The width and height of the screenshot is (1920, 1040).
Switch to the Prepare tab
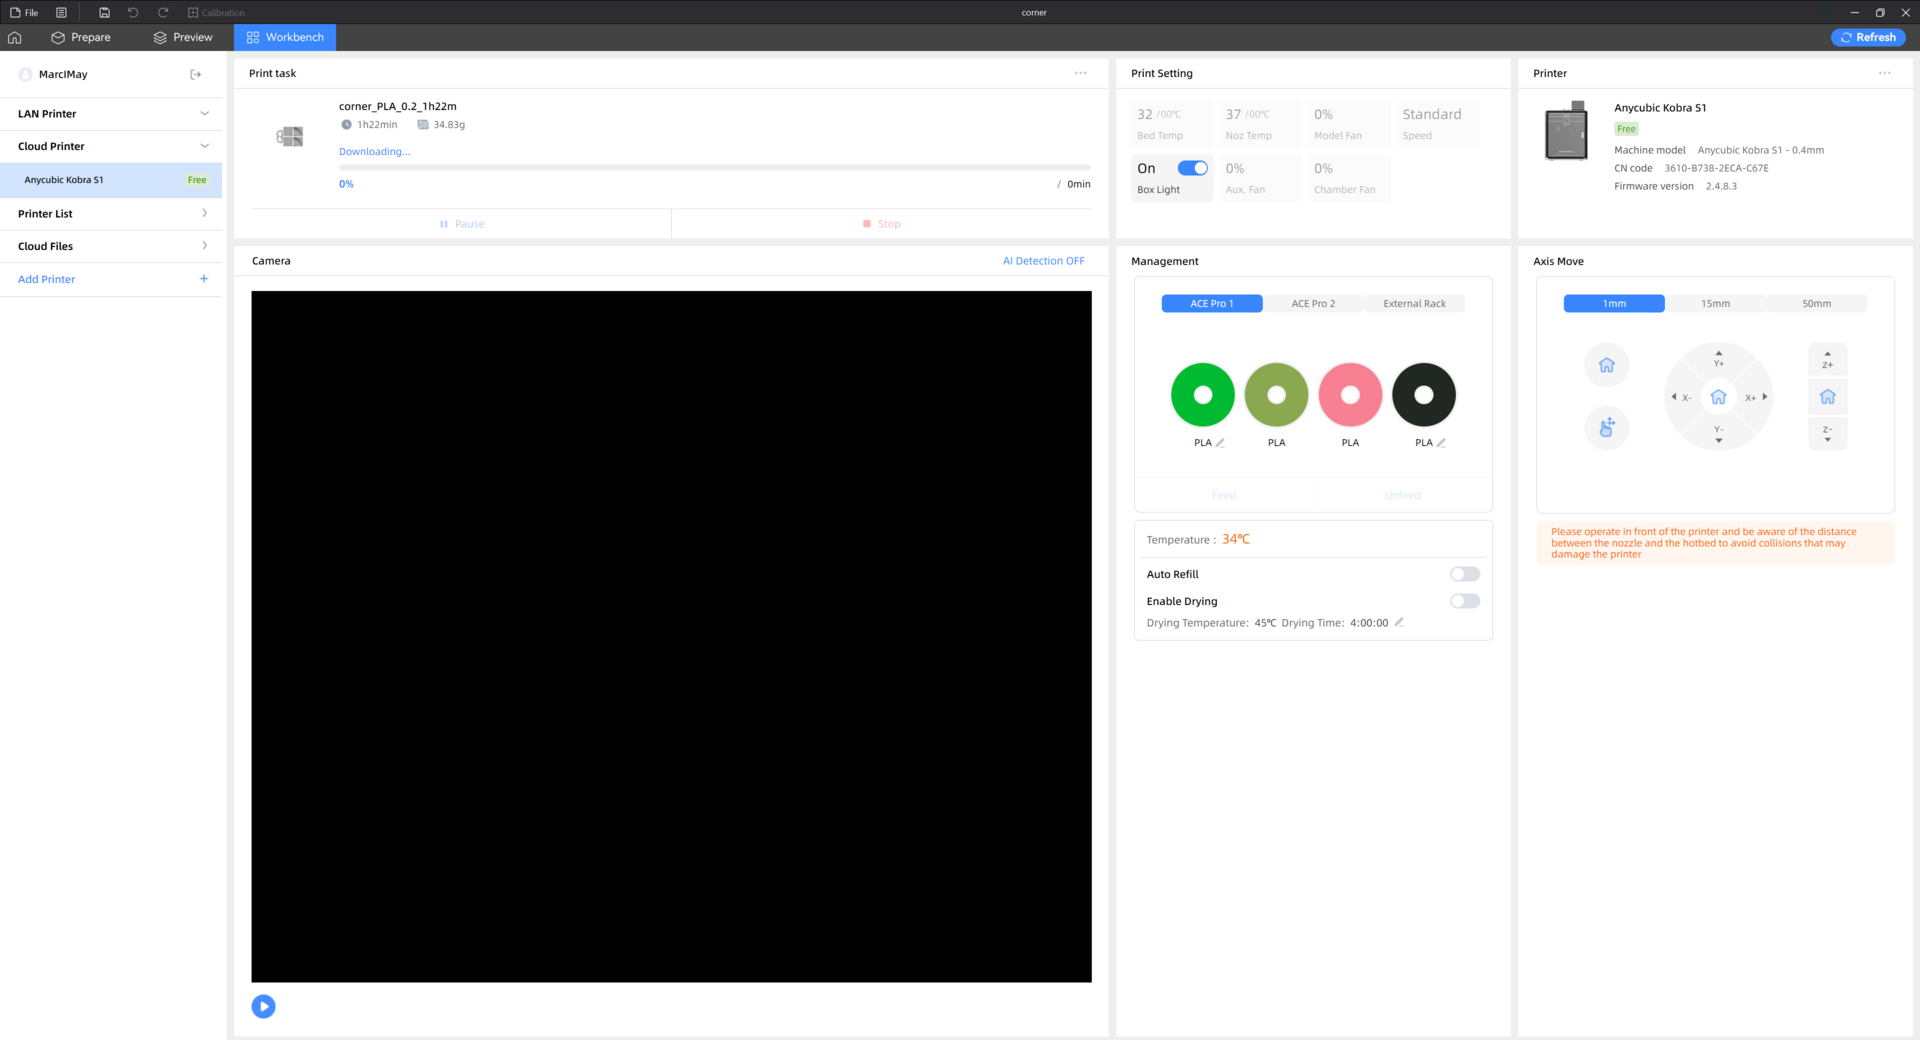tap(81, 37)
